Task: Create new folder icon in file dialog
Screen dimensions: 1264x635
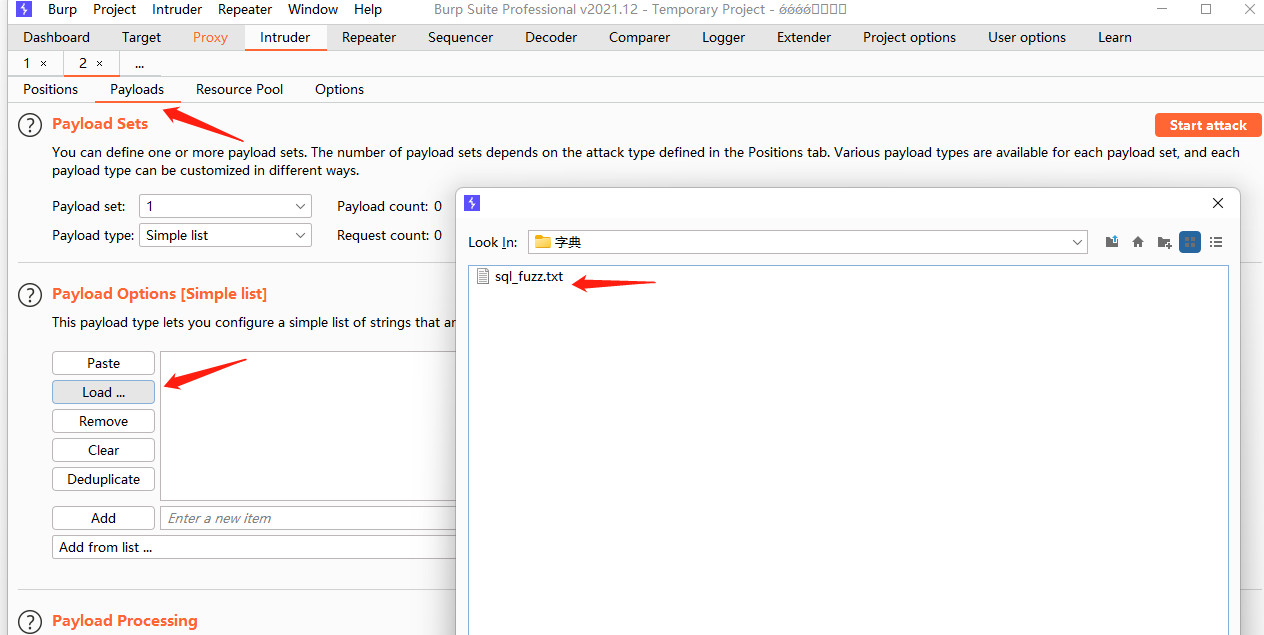Action: [1164, 242]
